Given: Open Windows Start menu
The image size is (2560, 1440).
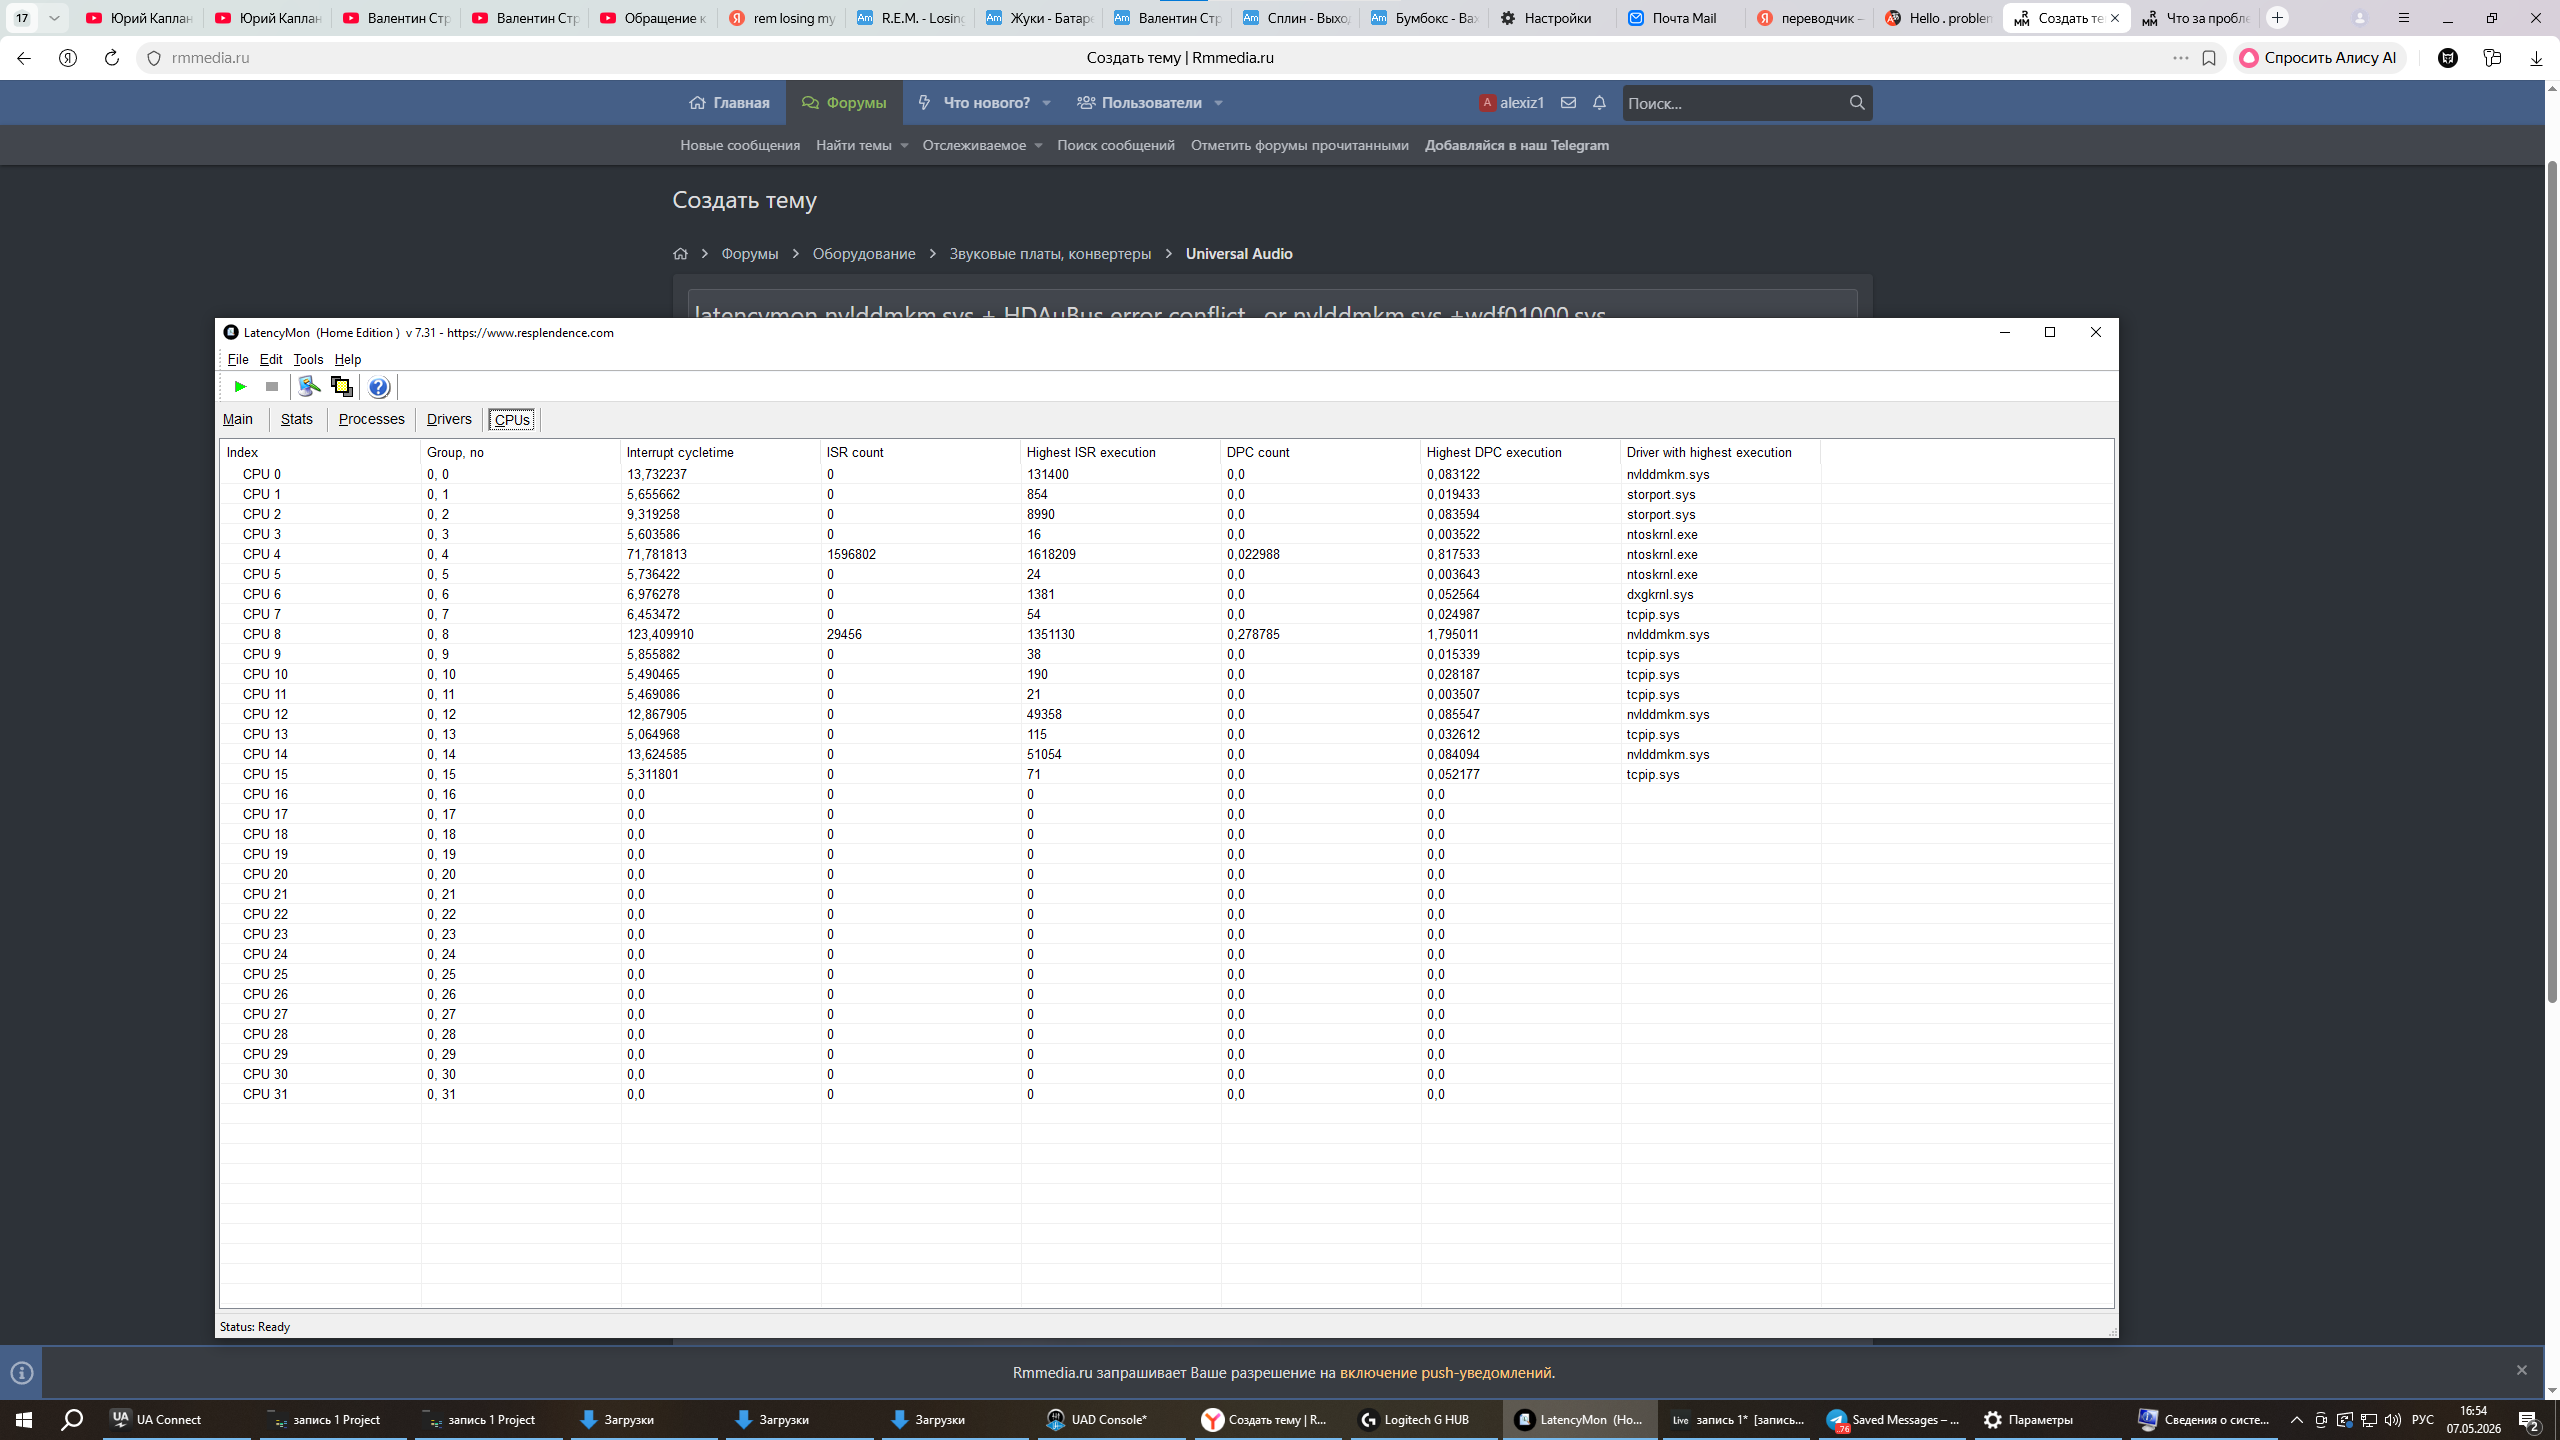Looking at the screenshot, I should [24, 1420].
